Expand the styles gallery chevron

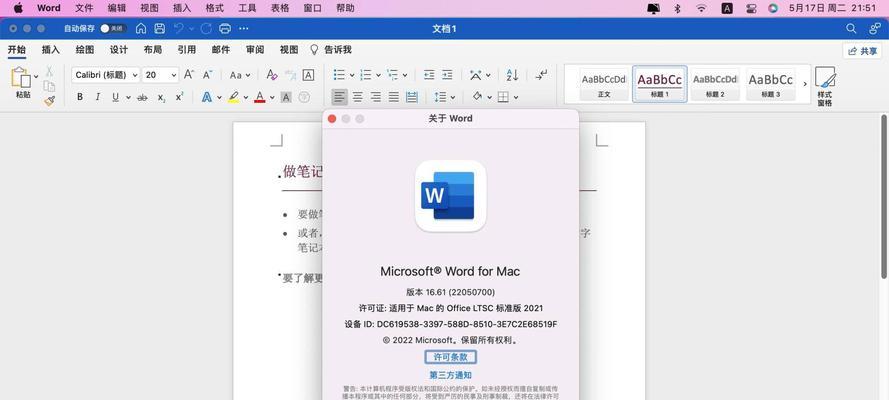pos(805,84)
